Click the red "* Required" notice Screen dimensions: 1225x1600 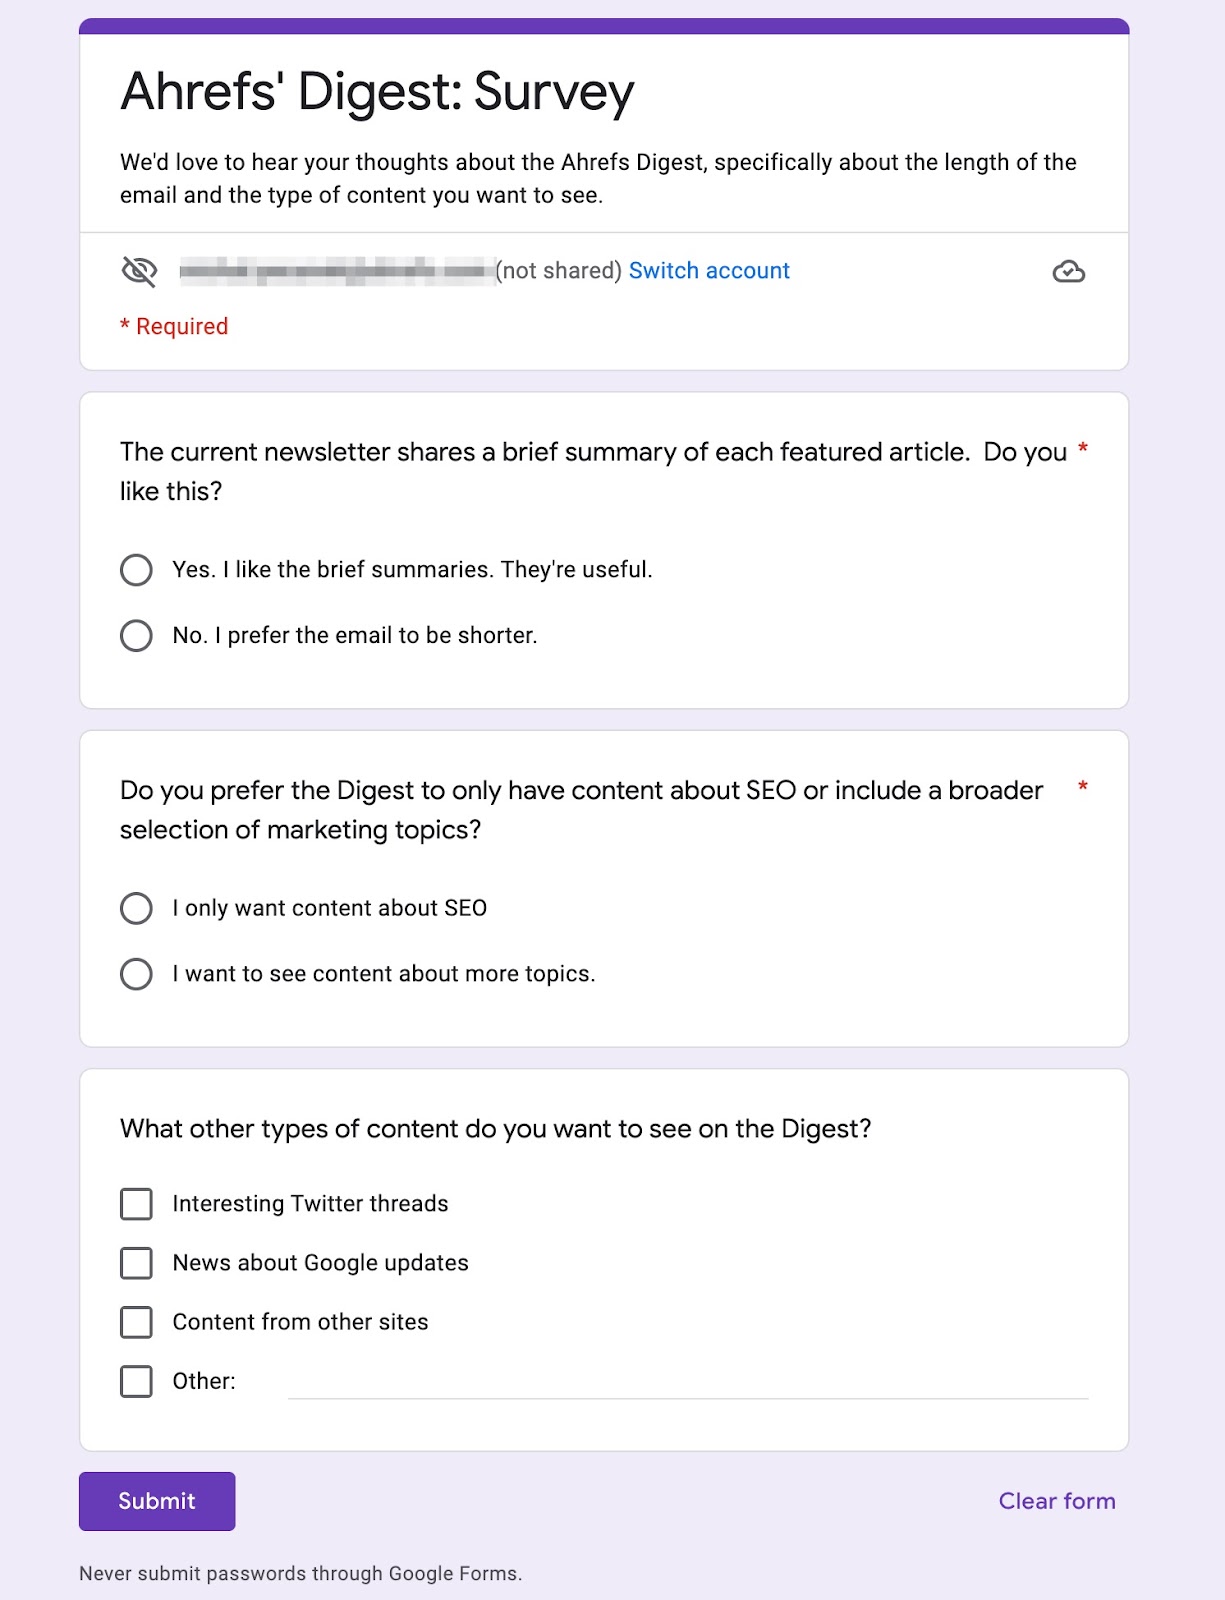[x=174, y=326]
